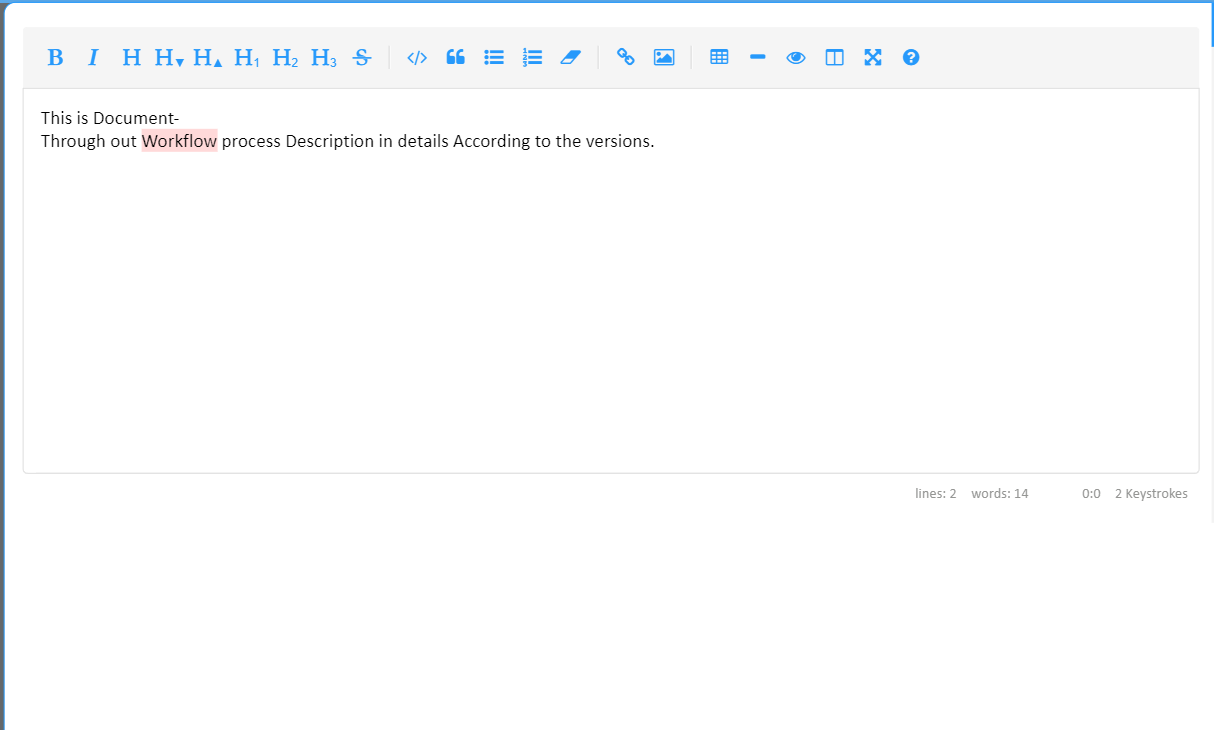Click the word "Description" in second line
The image size is (1214, 730).
[x=330, y=141]
